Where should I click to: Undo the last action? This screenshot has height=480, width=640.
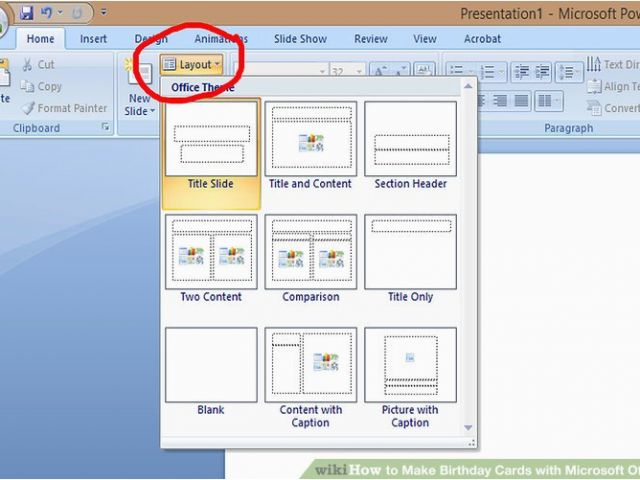point(47,13)
